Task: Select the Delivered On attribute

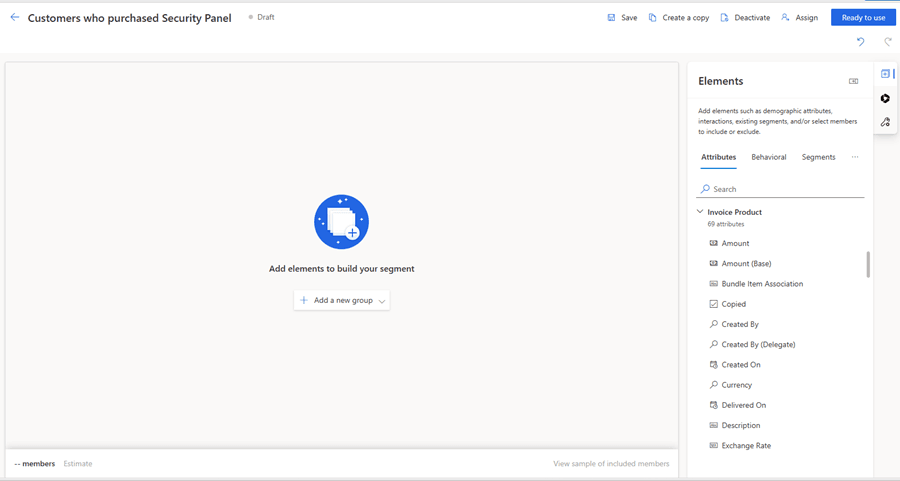Action: 743,405
